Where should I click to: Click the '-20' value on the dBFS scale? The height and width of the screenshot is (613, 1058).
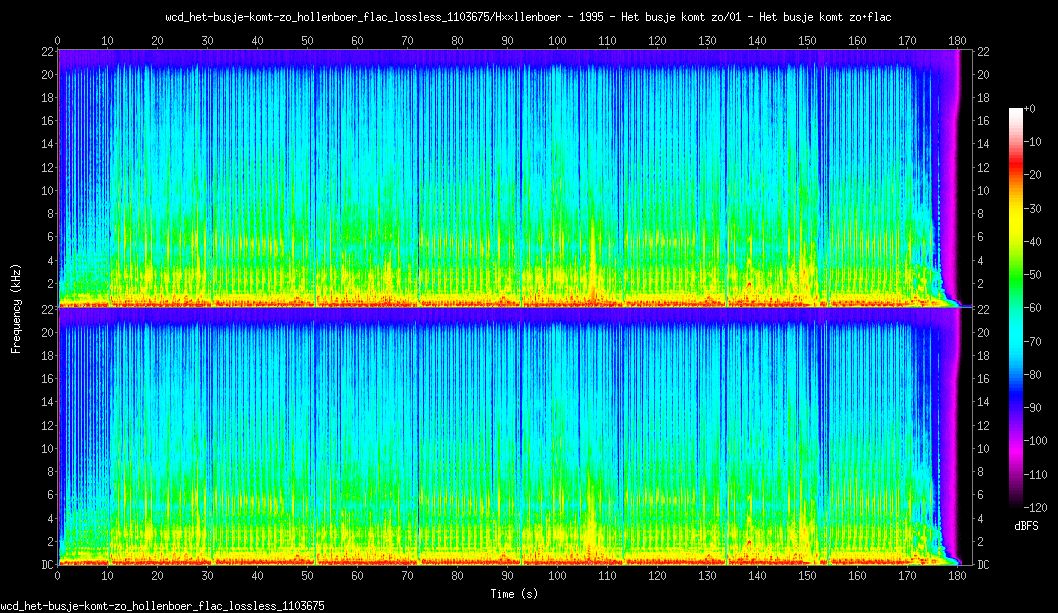click(1033, 175)
